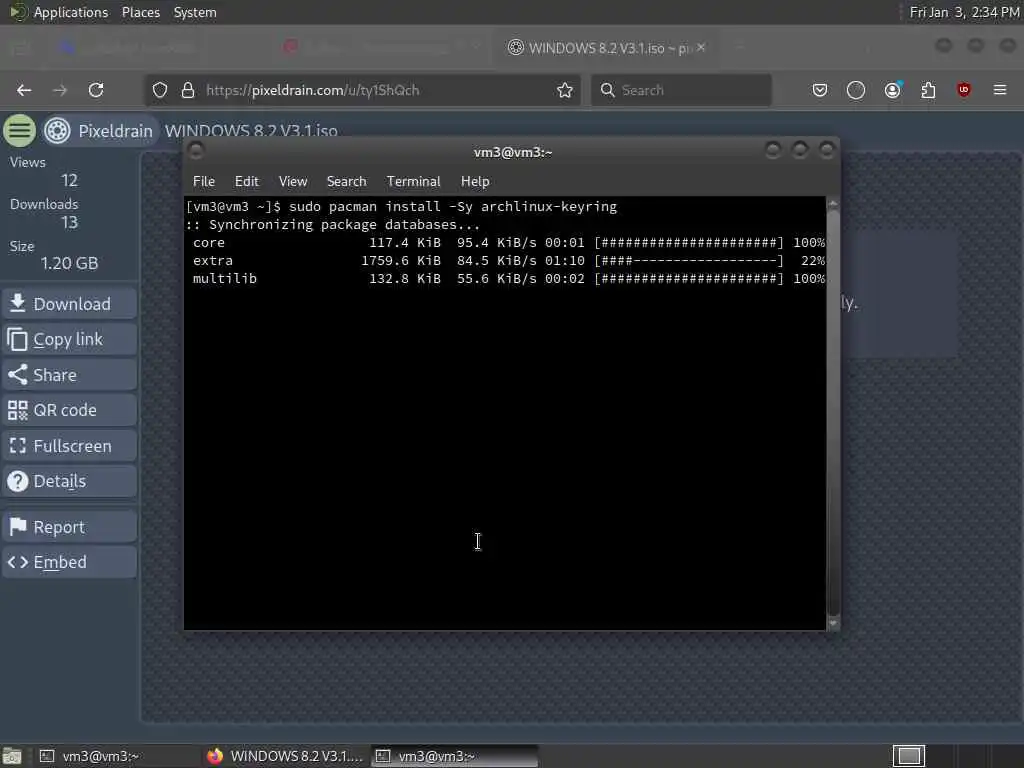Open the System menu in top panel
Image resolution: width=1024 pixels, height=768 pixels.
(195, 12)
